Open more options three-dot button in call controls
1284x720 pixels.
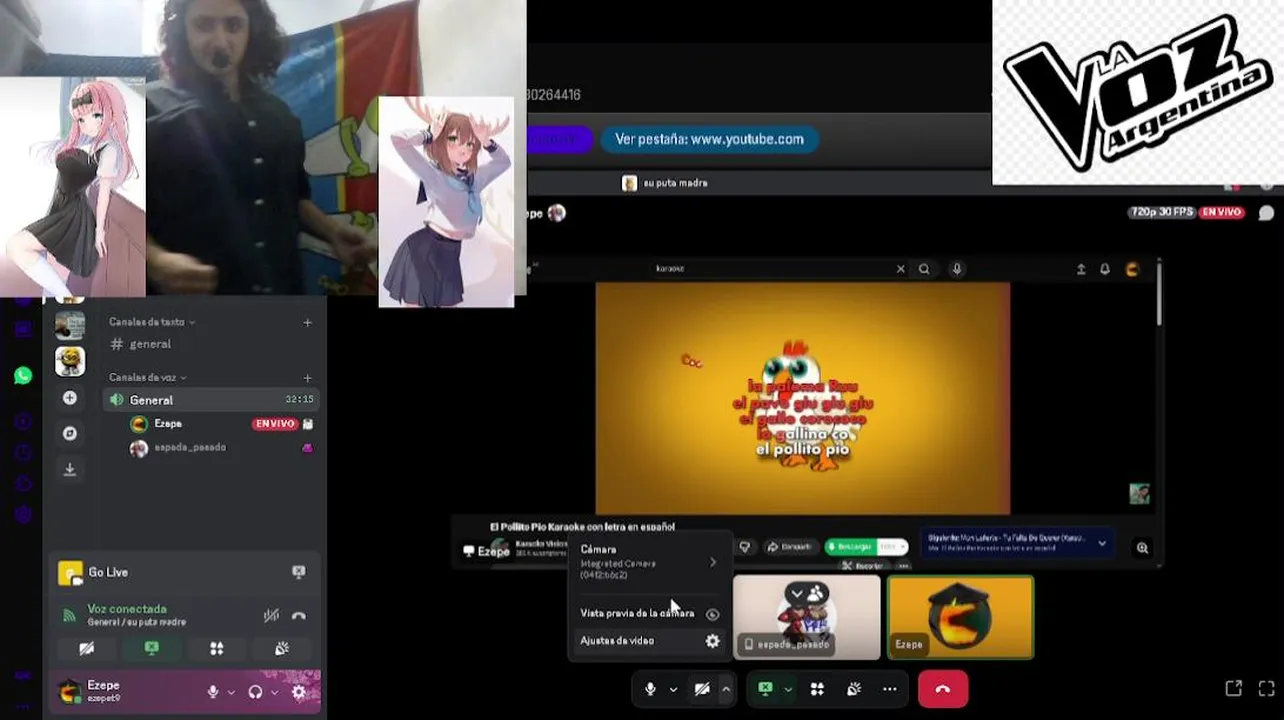890,689
